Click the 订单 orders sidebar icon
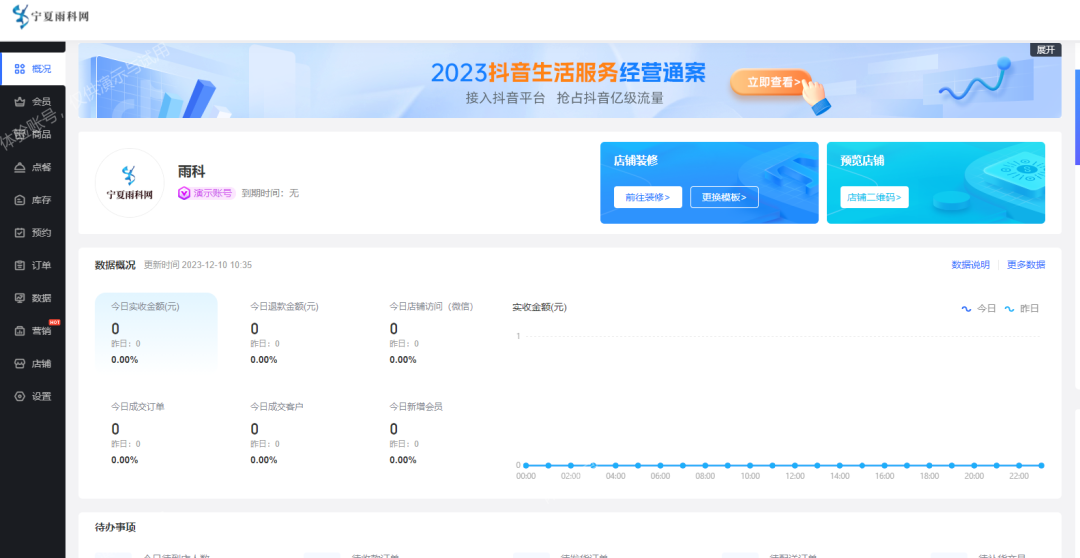The height and width of the screenshot is (558, 1080). [x=20, y=265]
